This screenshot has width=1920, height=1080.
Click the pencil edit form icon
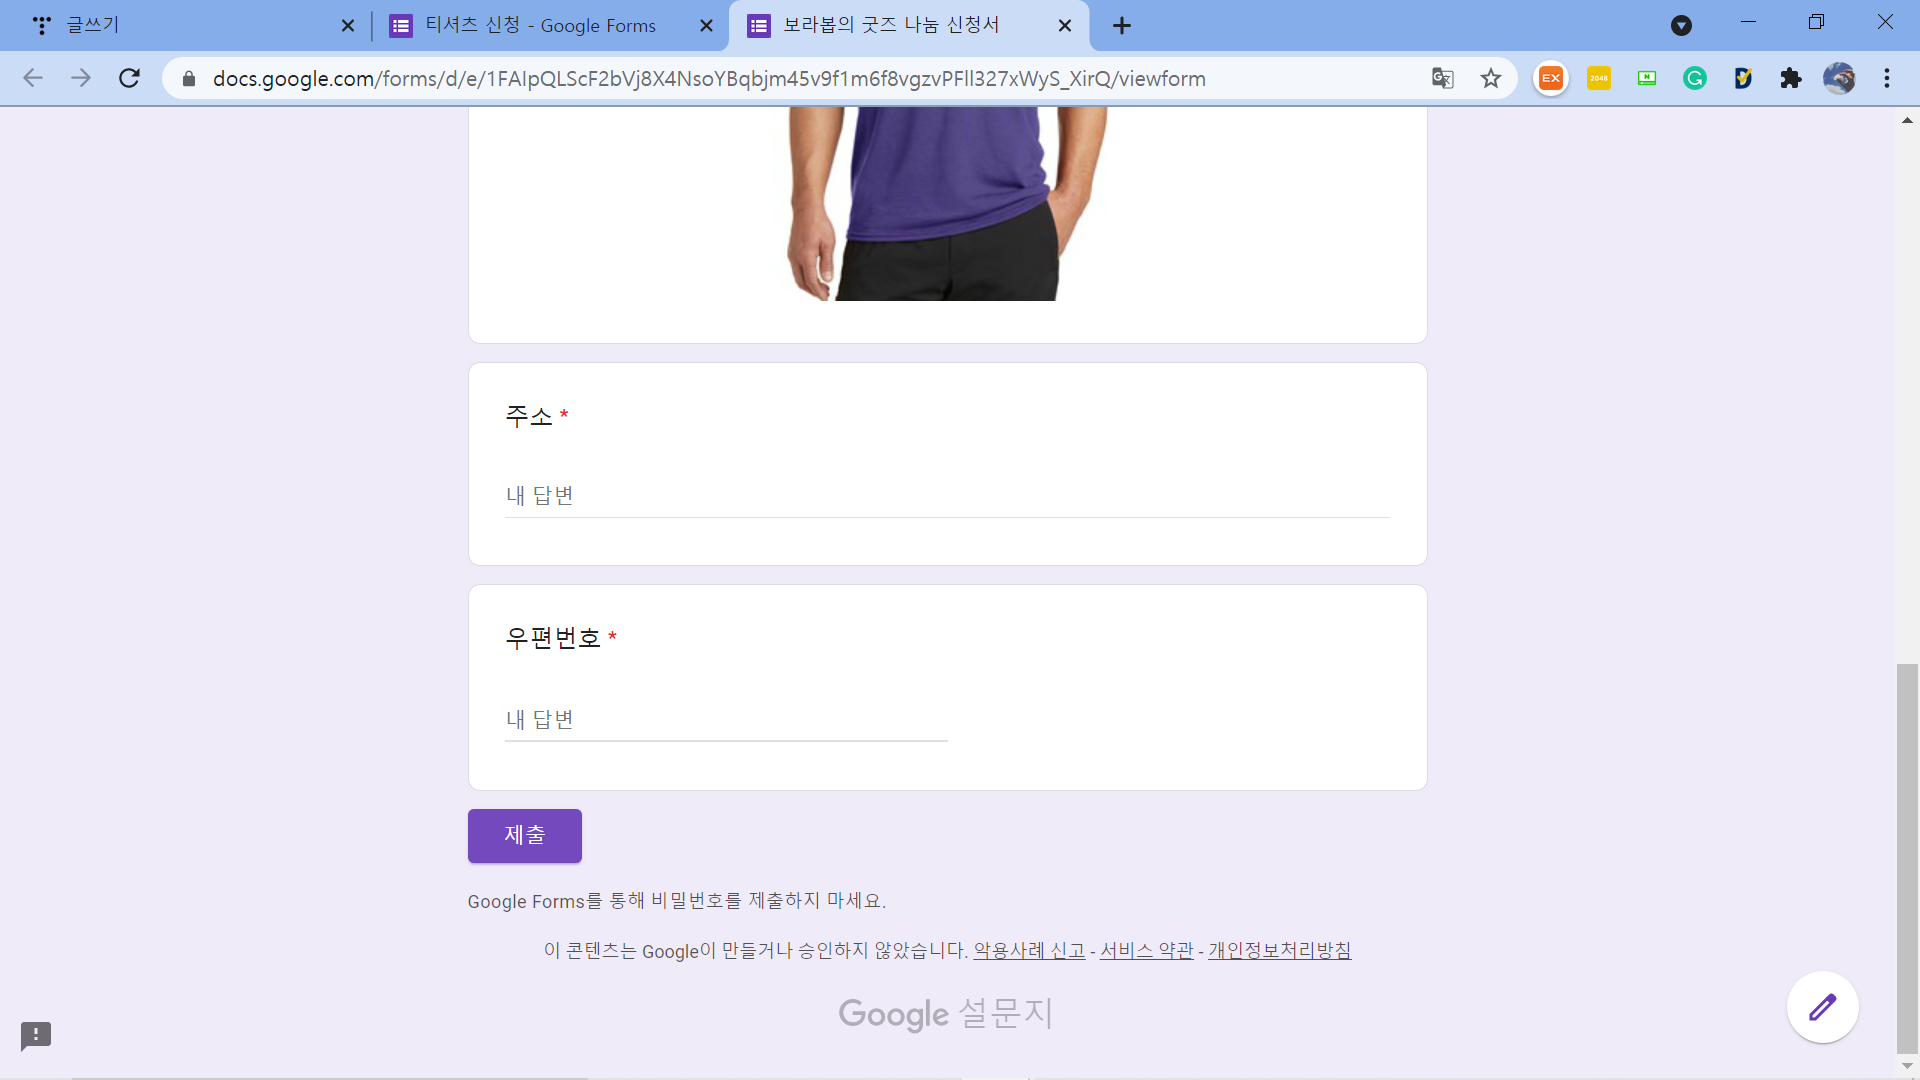click(x=1822, y=1007)
